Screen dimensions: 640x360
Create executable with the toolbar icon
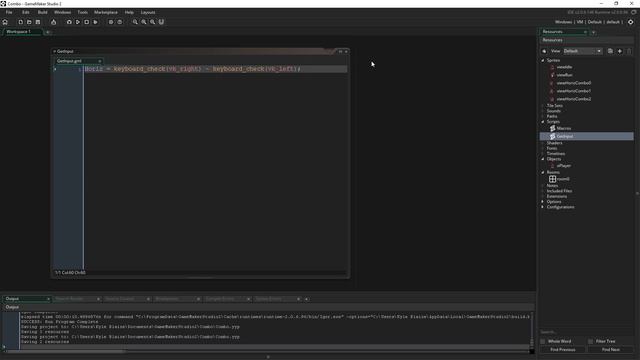[53, 22]
